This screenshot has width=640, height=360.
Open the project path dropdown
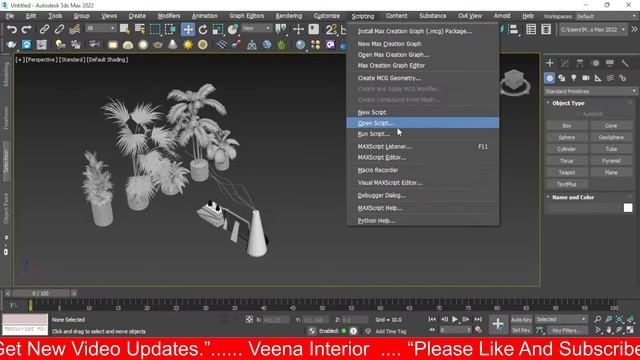coord(592,29)
